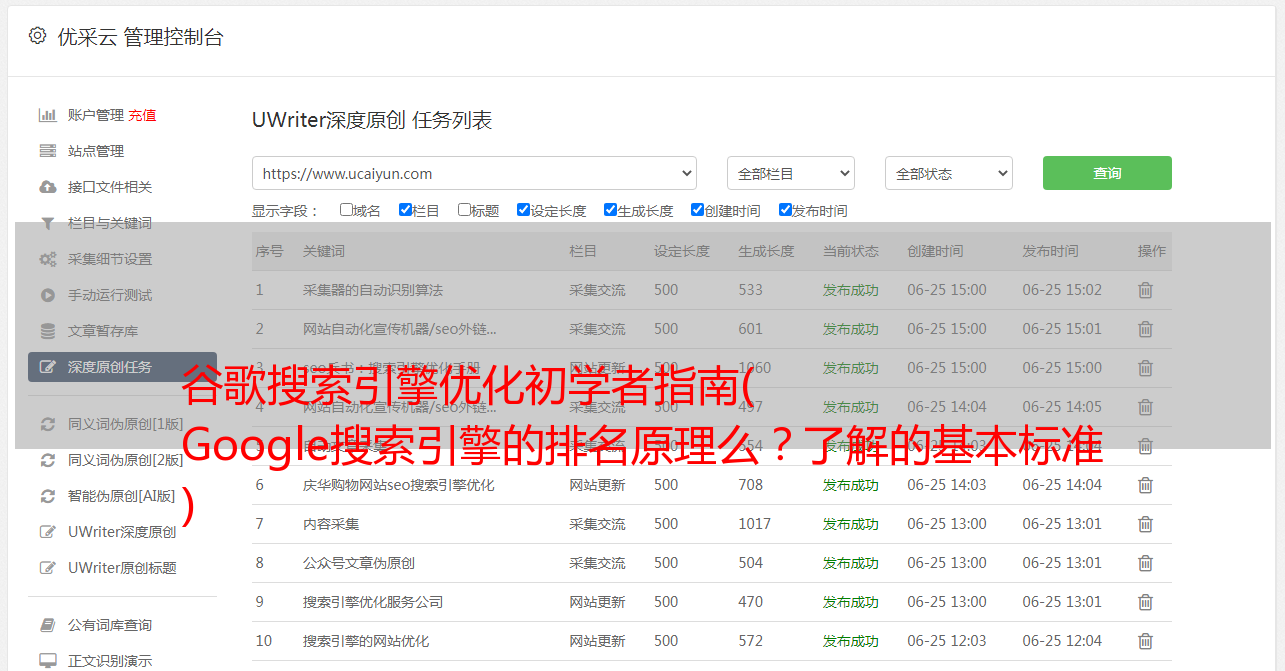Click the database icon for 文章暂存库
The image size is (1285, 671).
(47, 331)
